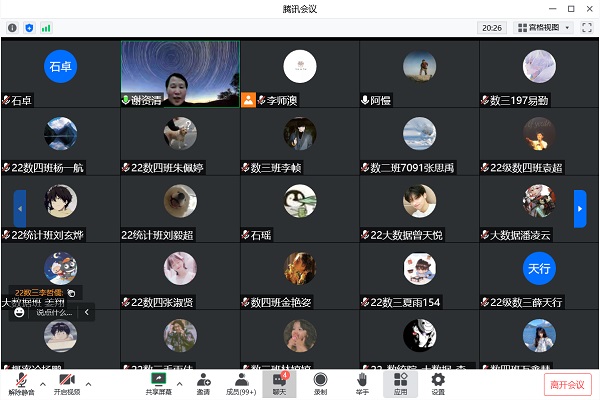Open the chat panel with 4 unread
600x400 pixels.
tap(279, 384)
